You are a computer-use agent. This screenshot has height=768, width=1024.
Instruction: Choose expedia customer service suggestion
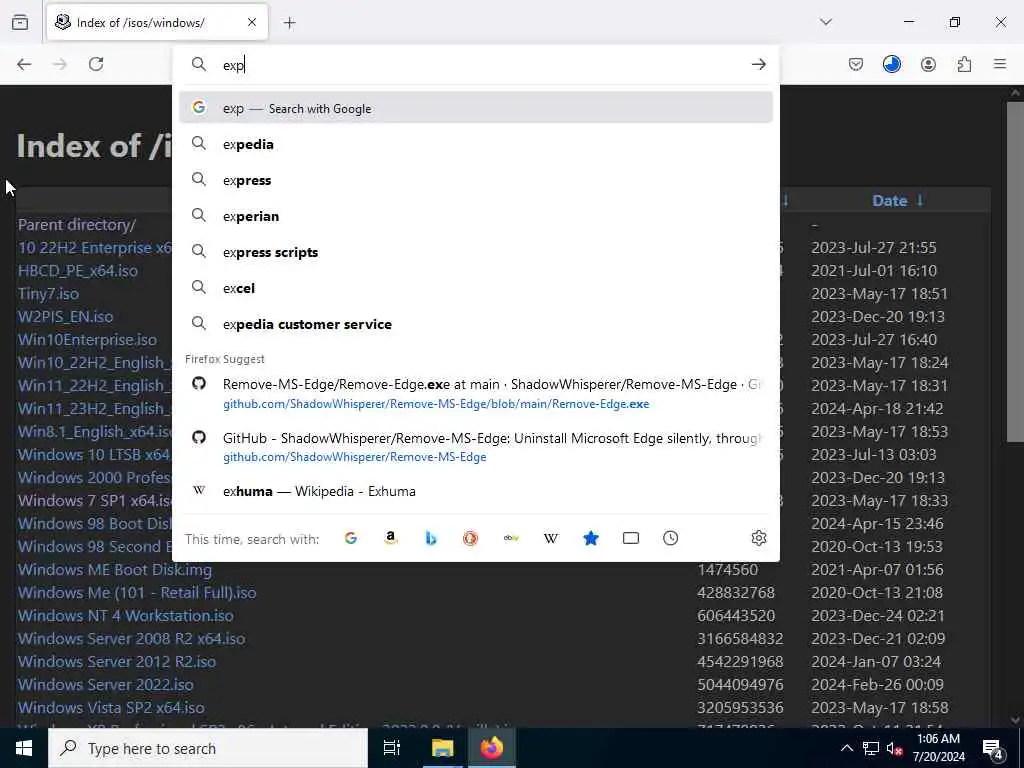(x=475, y=323)
